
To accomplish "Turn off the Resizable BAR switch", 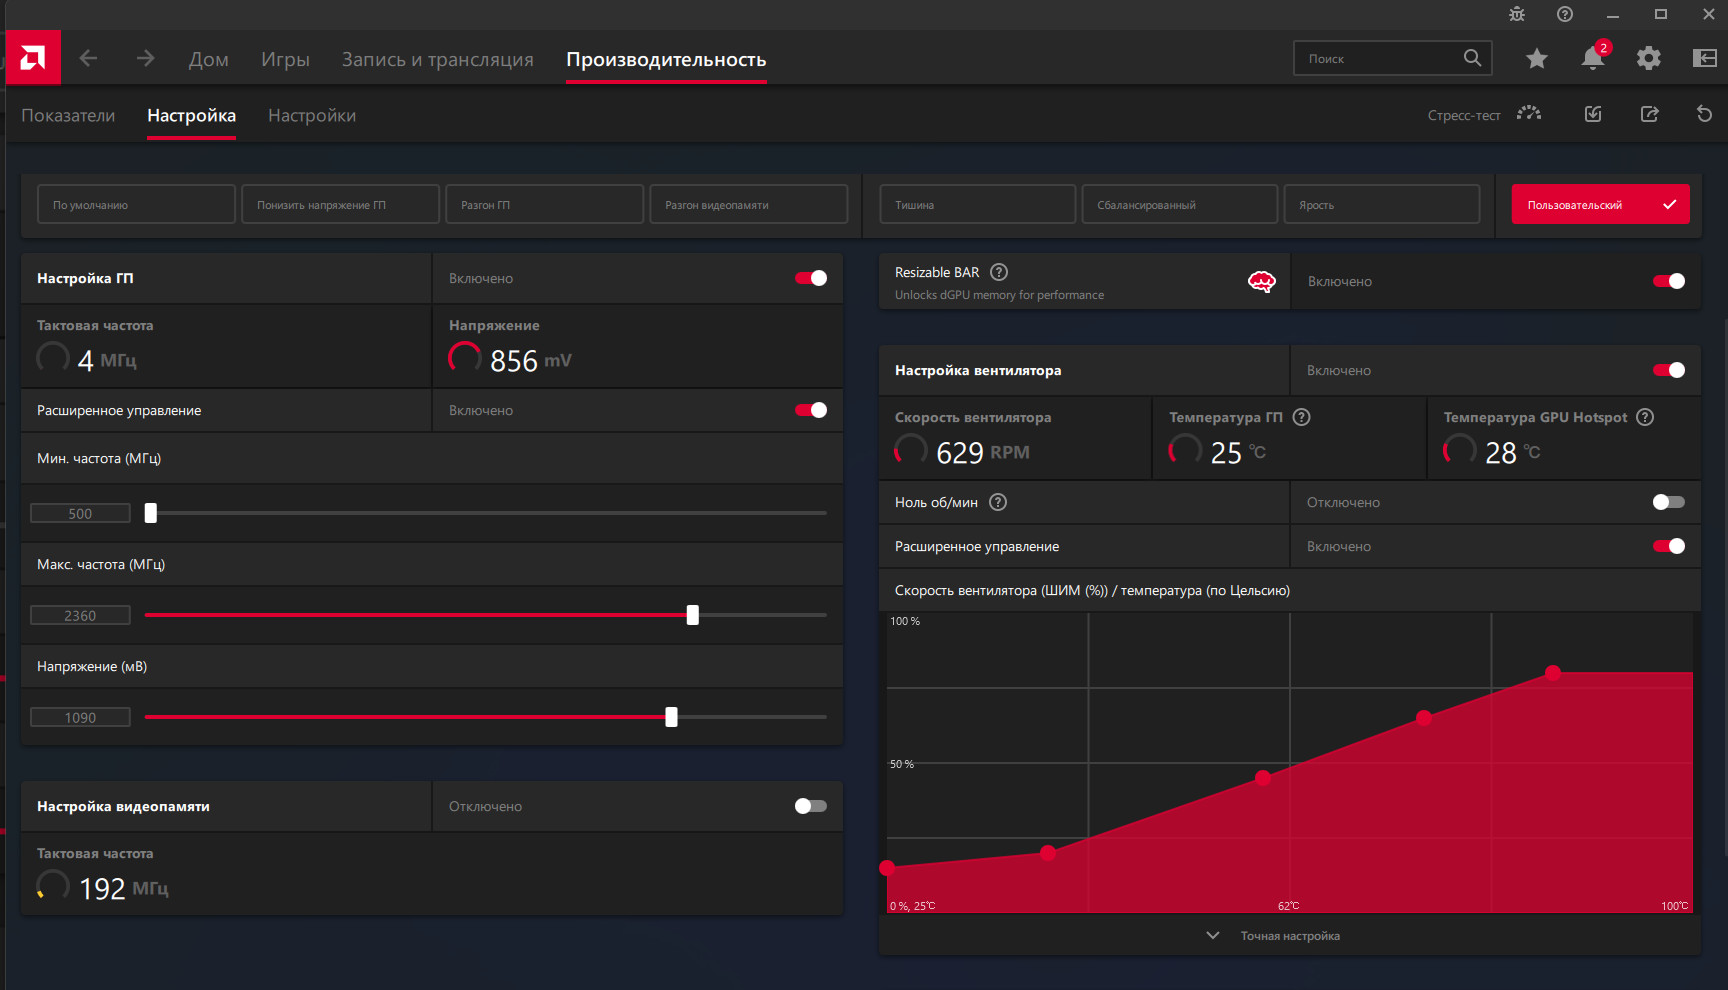I will [x=1669, y=281].
